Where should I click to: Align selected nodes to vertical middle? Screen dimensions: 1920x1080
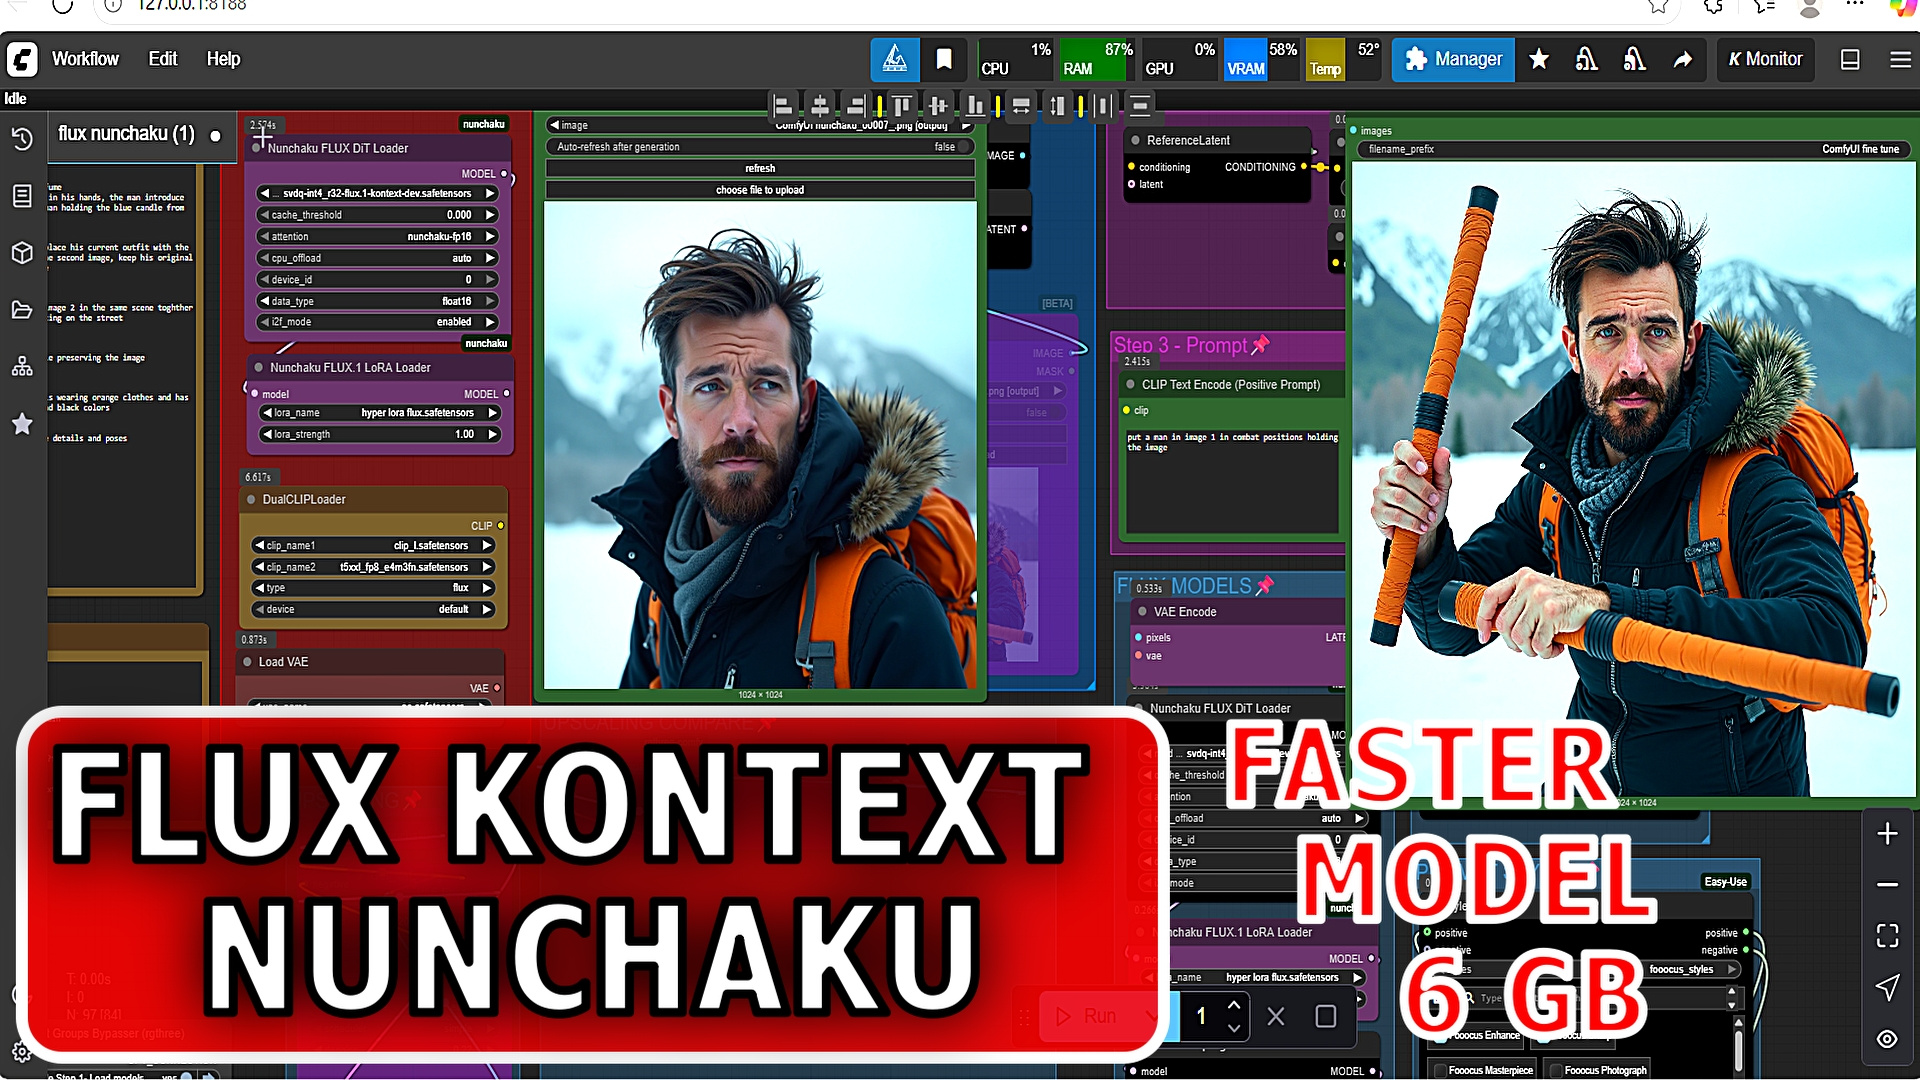click(938, 105)
